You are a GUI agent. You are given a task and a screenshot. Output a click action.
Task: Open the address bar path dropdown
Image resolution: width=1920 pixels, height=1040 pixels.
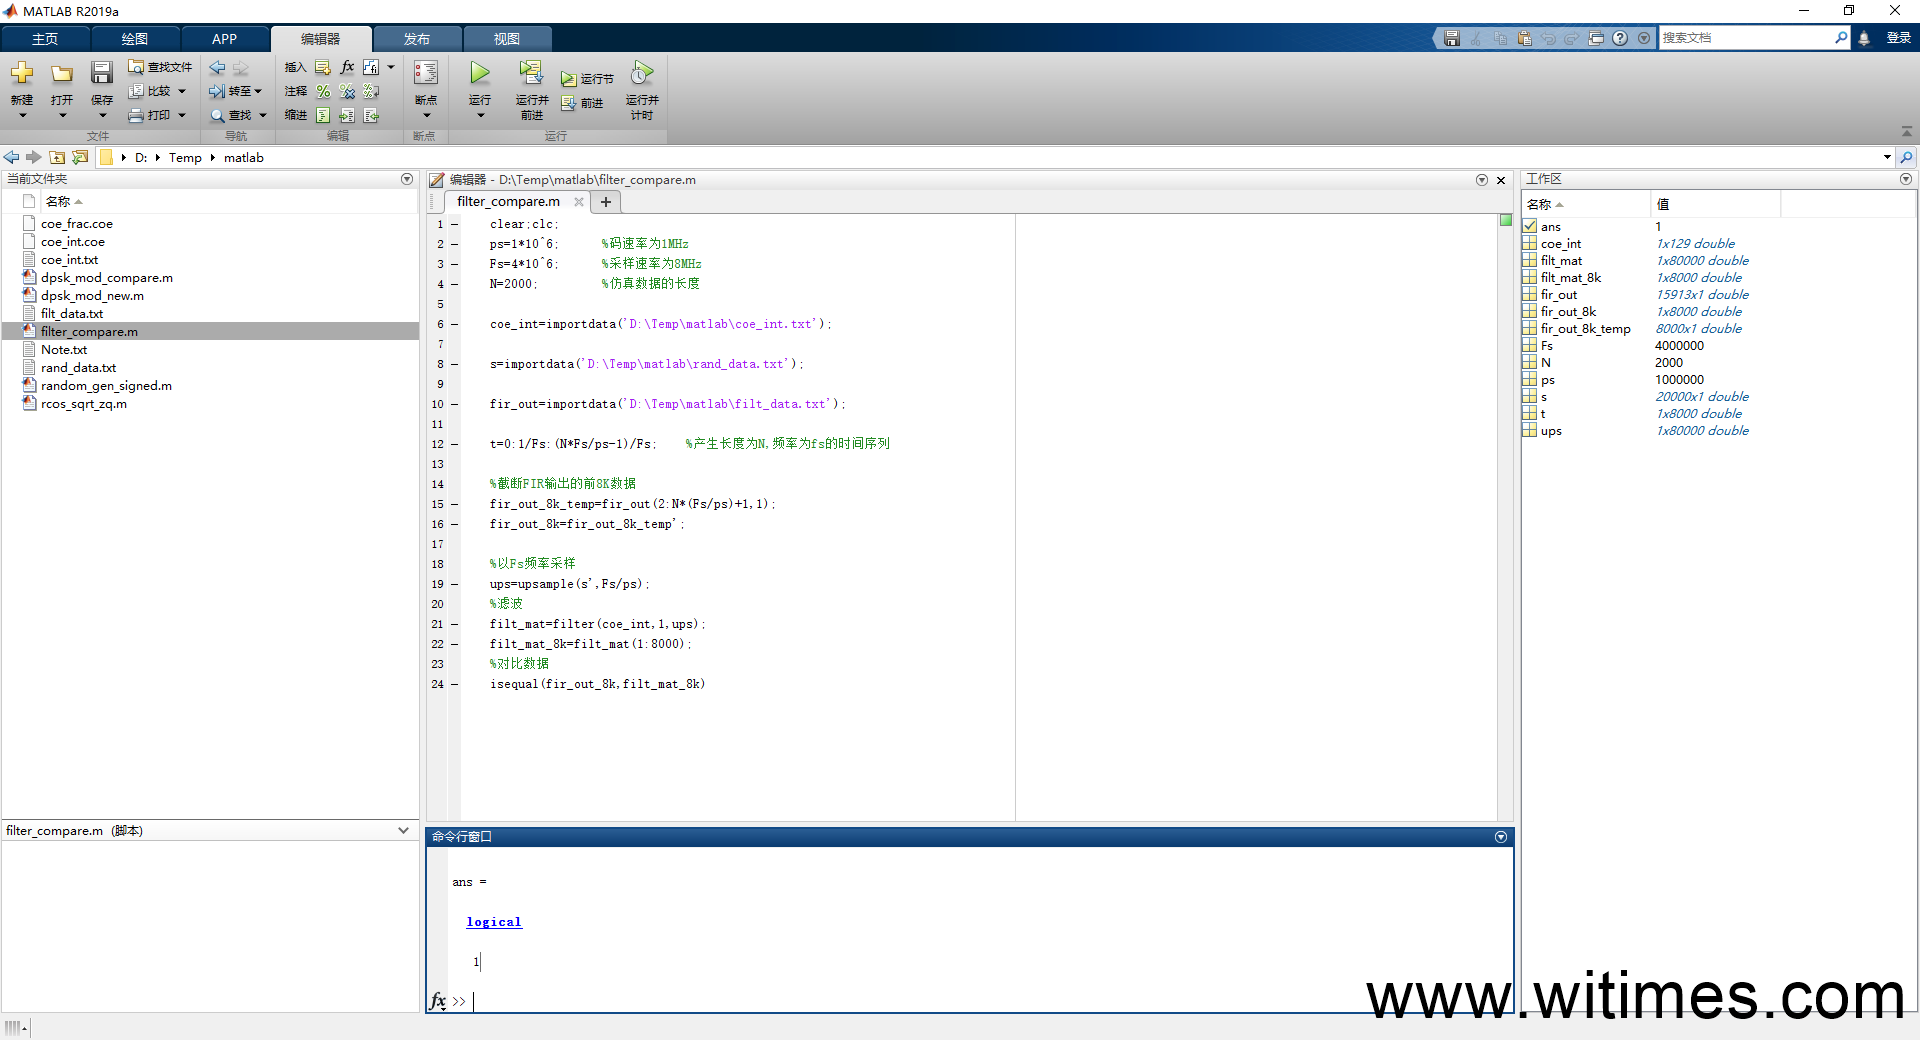click(x=1887, y=157)
